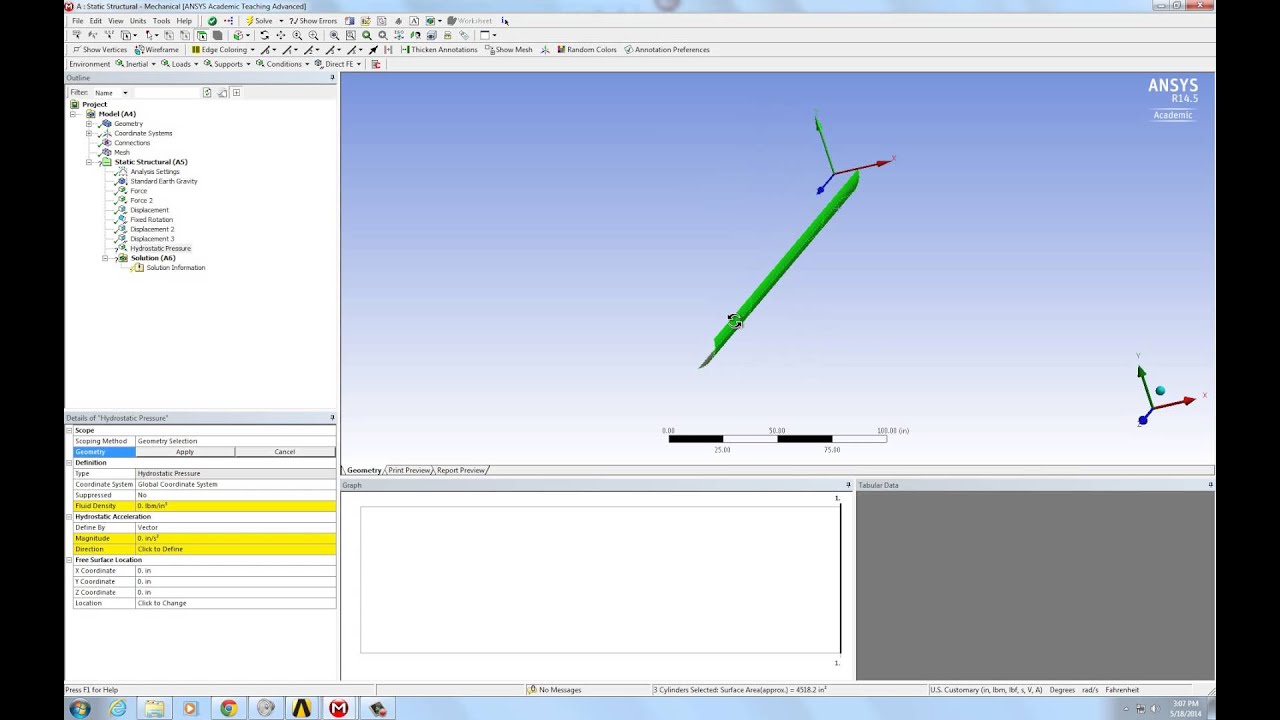Click the Standard Earth Gravity tree icon
Screen dimensions: 1280x720
[122, 181]
